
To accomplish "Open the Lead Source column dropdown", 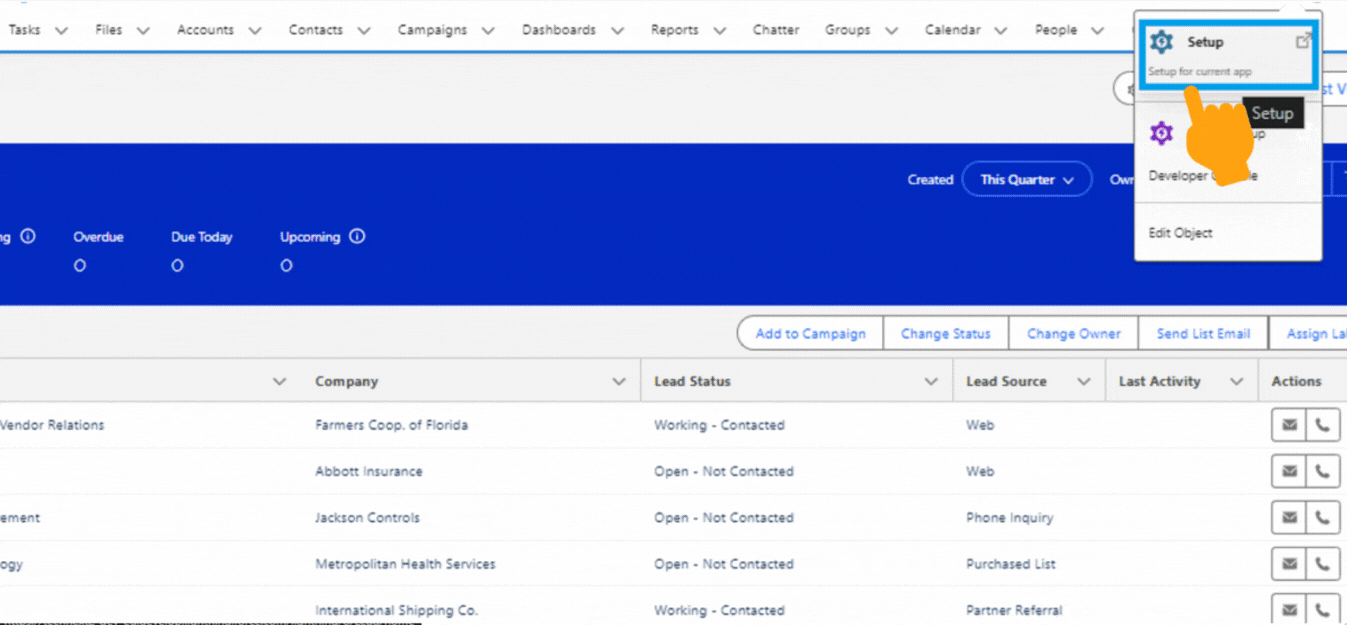I will 1083,381.
